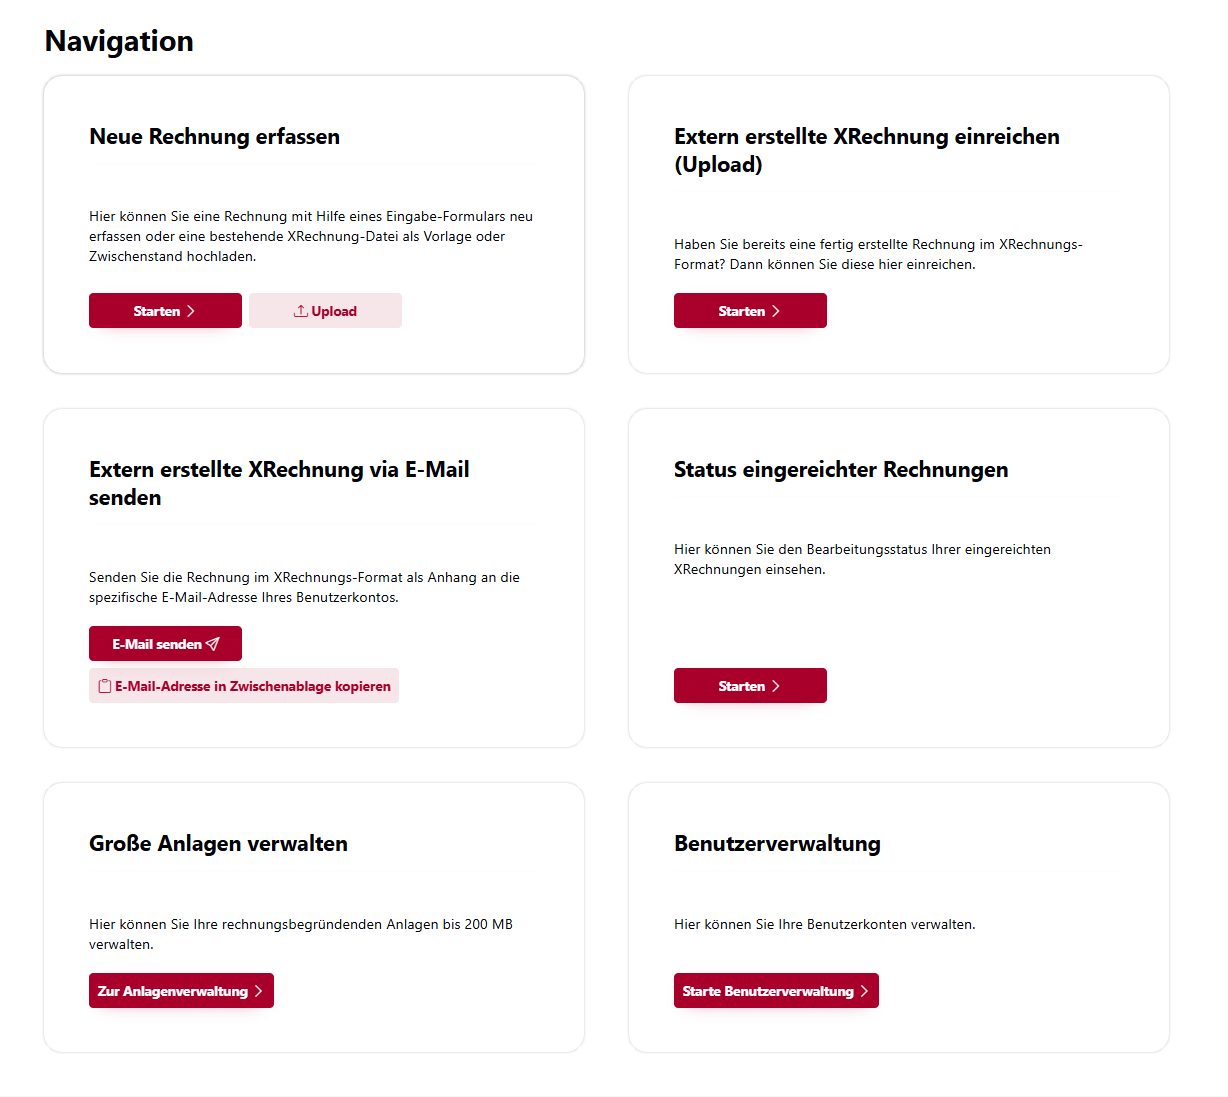Click the clipboard icon for copying the e-mail address
Image resolution: width=1228 pixels, height=1097 pixels.
coord(105,686)
